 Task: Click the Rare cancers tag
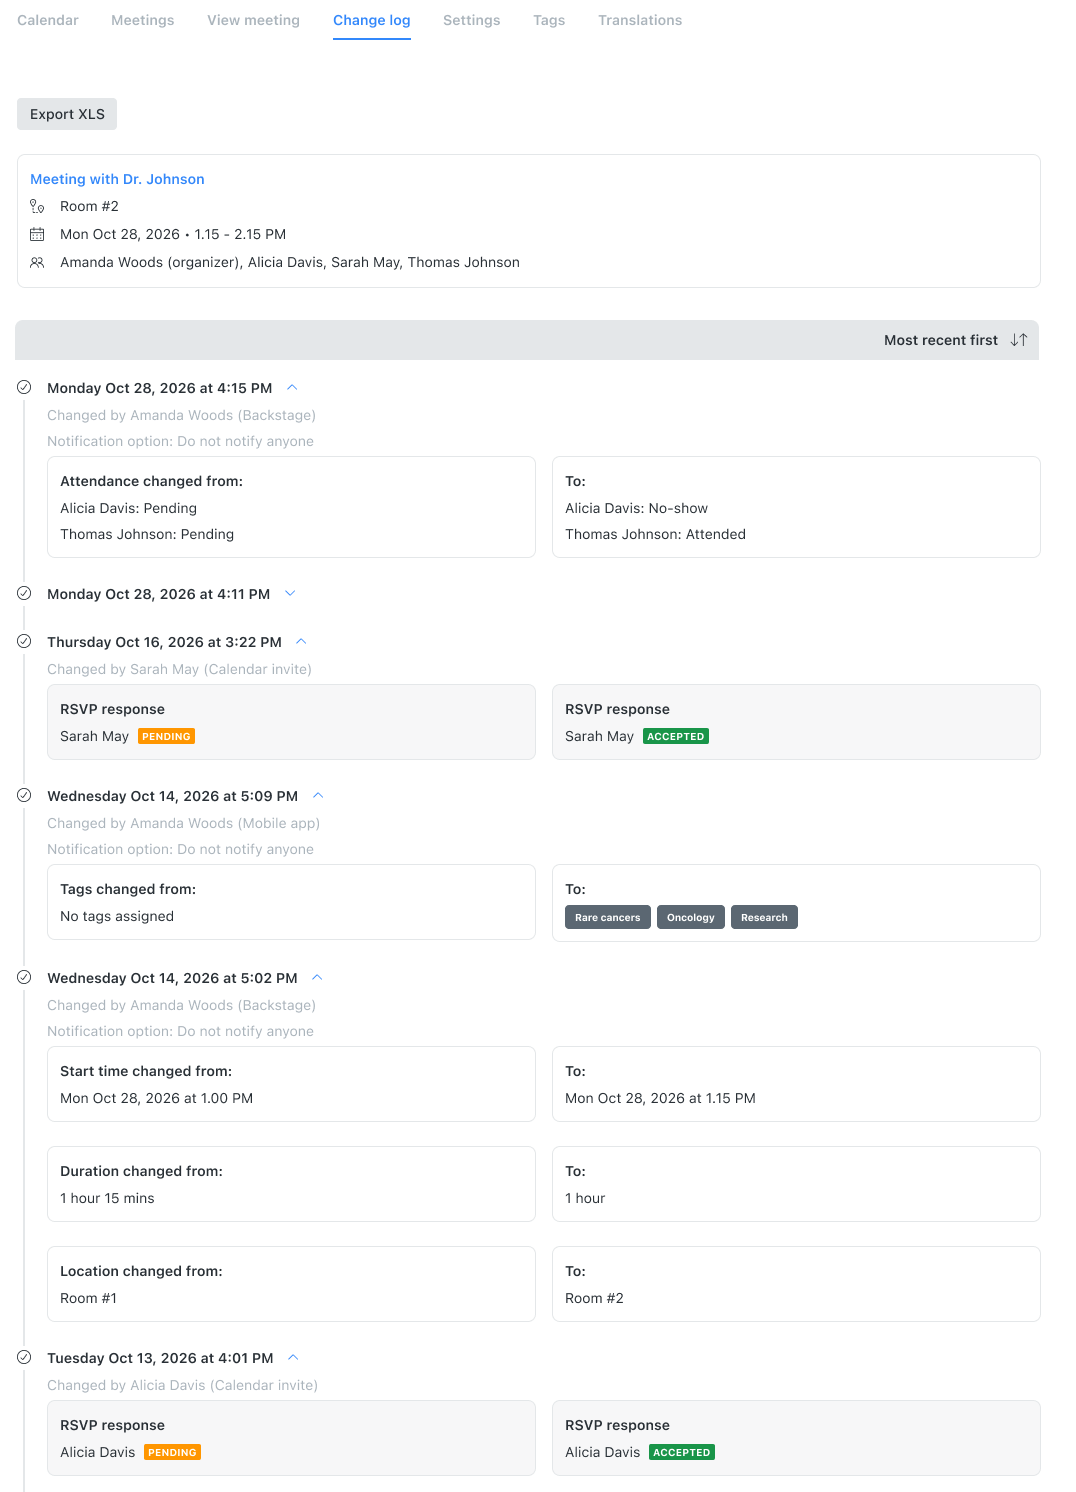tap(608, 917)
